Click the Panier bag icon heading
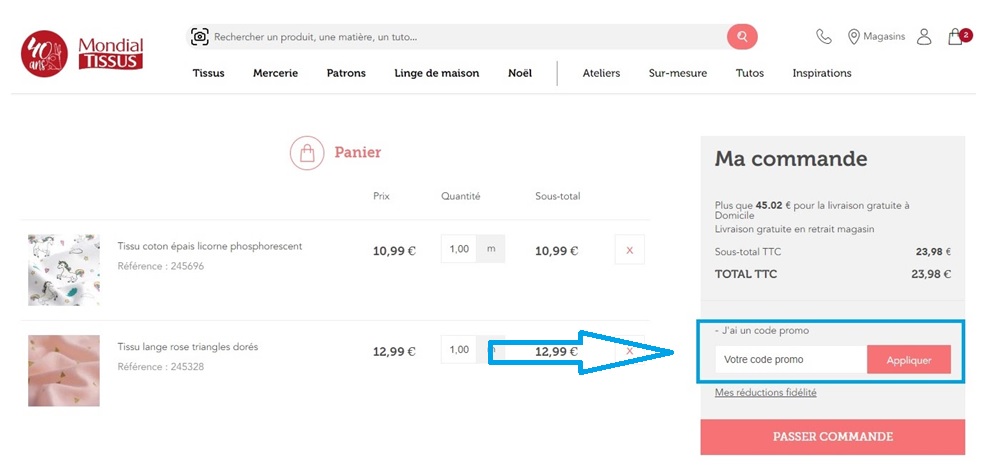 (307, 153)
